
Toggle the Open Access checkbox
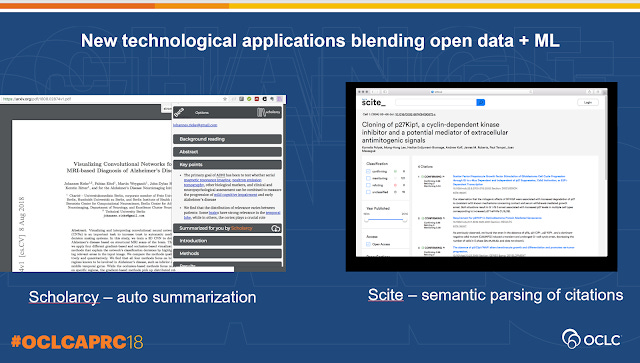click(368, 244)
